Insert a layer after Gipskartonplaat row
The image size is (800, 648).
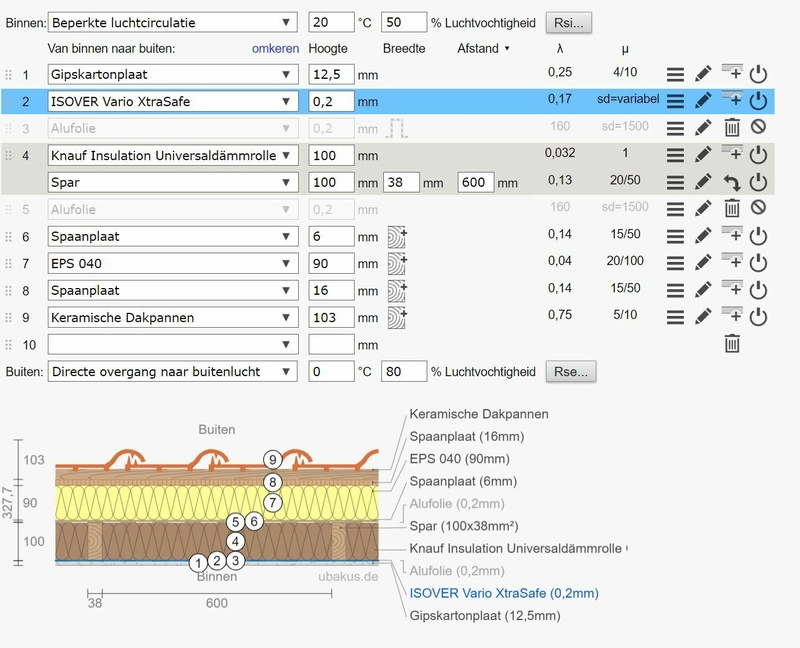732,72
